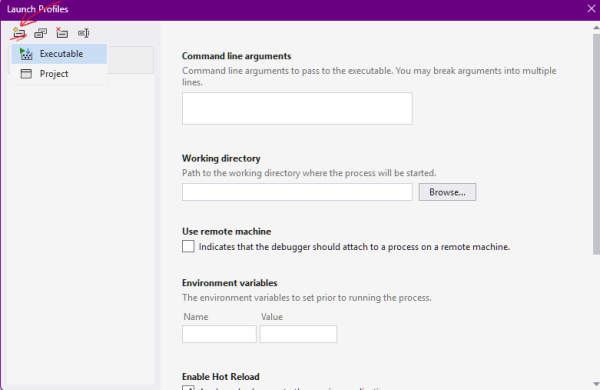
Task: Enable the Use remote machine checkbox
Action: tap(188, 246)
